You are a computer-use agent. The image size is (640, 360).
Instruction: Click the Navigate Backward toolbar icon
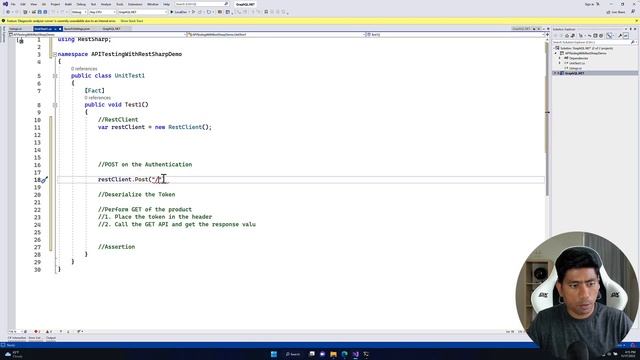click(x=8, y=12)
